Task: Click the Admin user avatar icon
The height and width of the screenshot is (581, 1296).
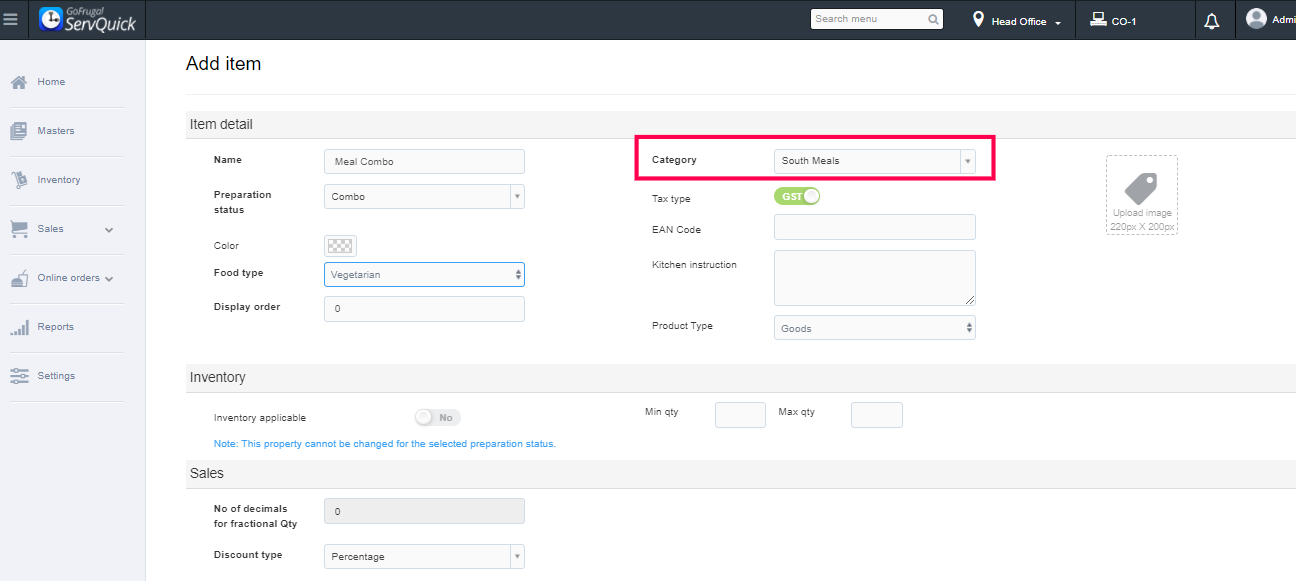Action: pyautogui.click(x=1256, y=19)
